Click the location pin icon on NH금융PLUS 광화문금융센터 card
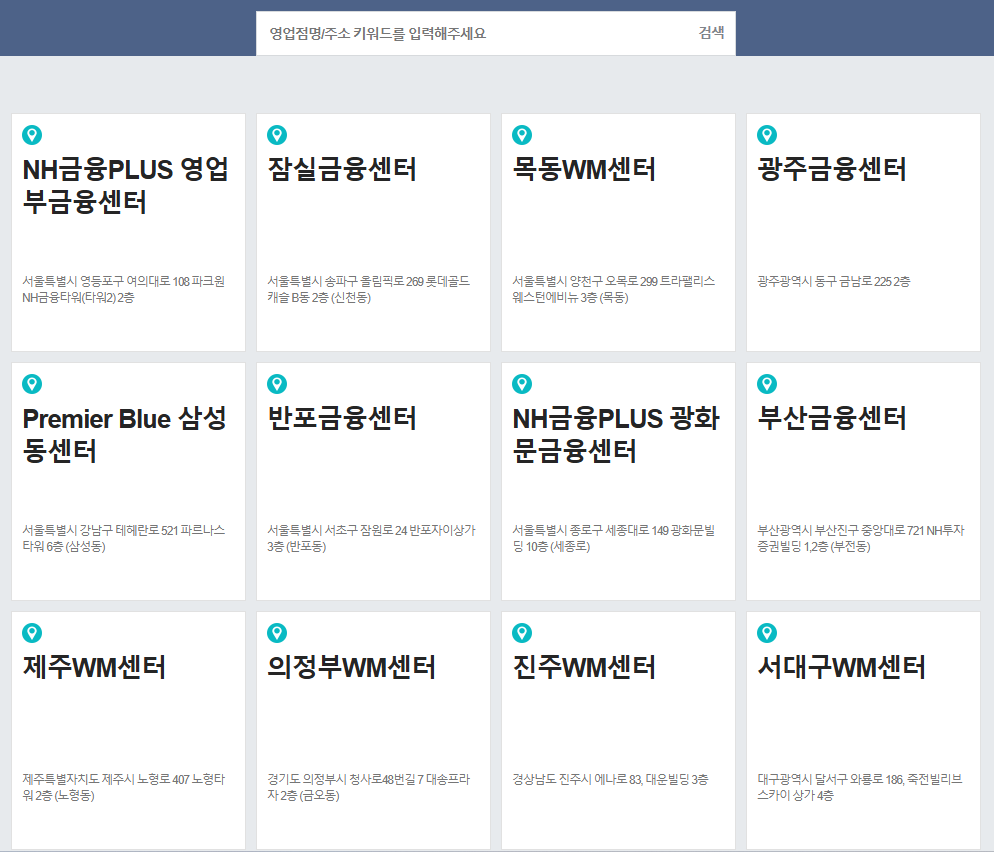 (x=522, y=382)
